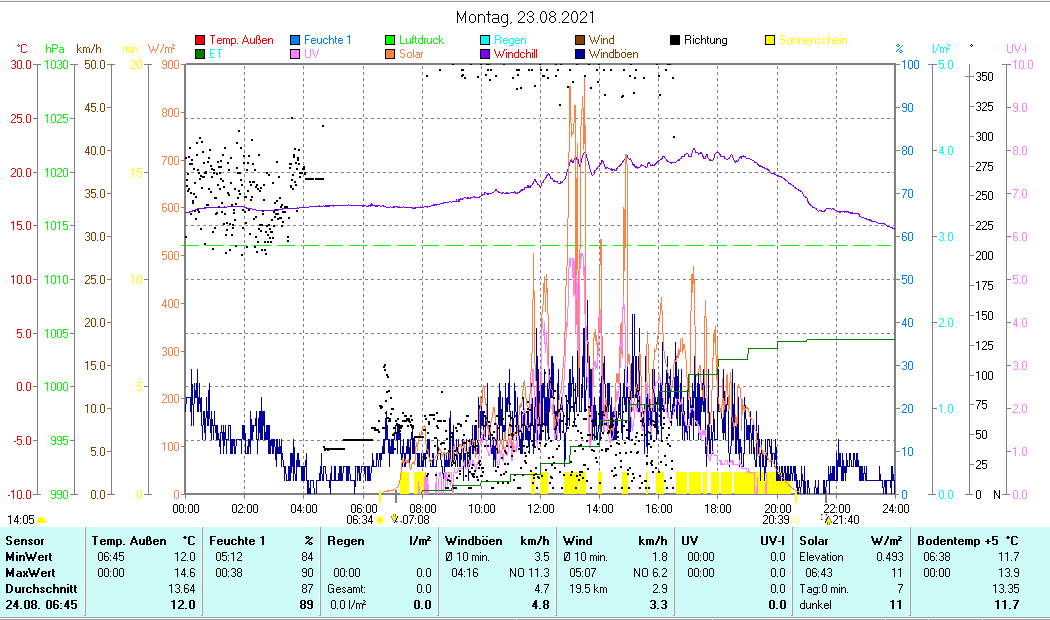Click the hPa axis unit label
Viewport: 1050px width, 620px height.
point(54,48)
